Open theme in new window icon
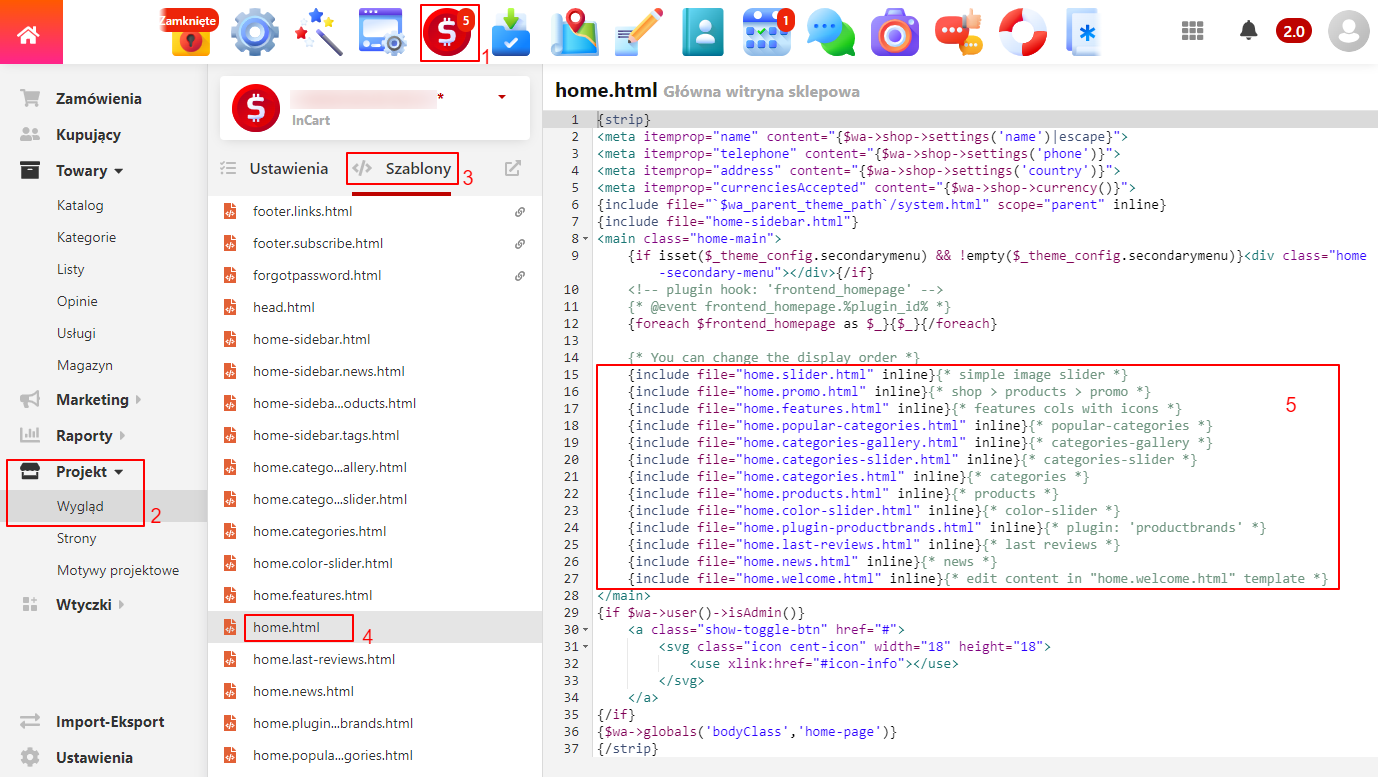 tap(513, 168)
